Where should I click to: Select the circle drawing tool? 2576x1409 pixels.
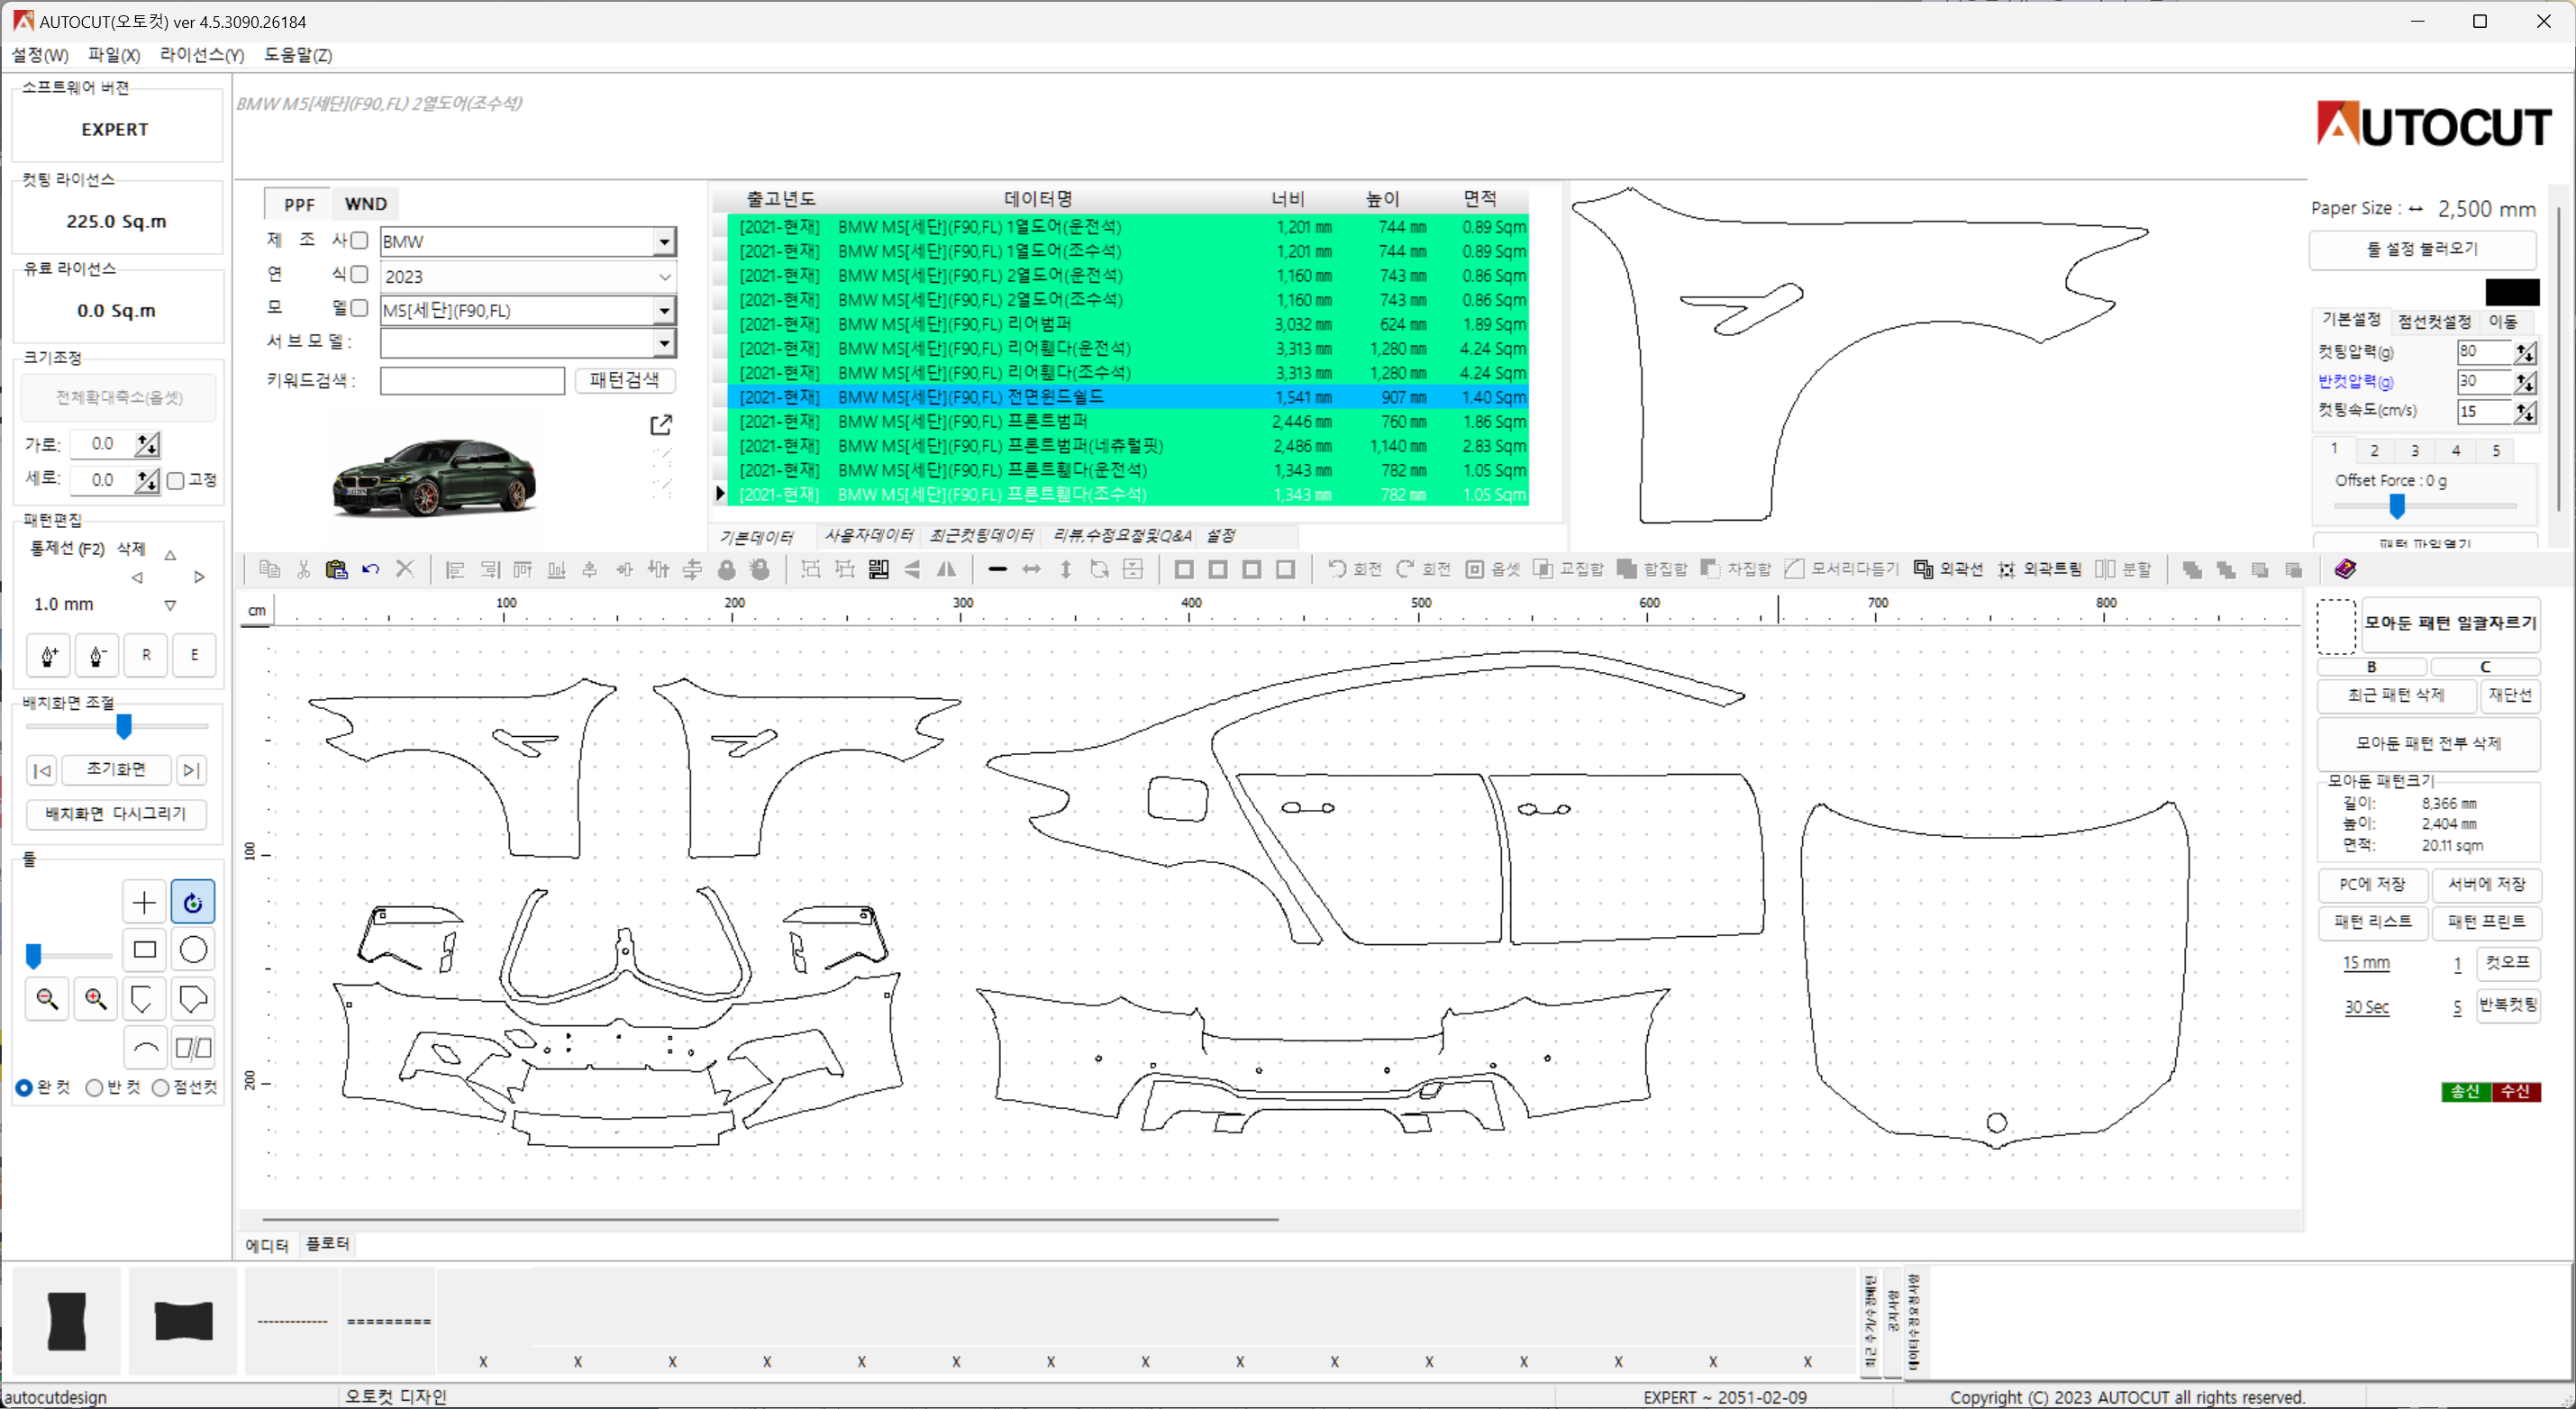(193, 949)
